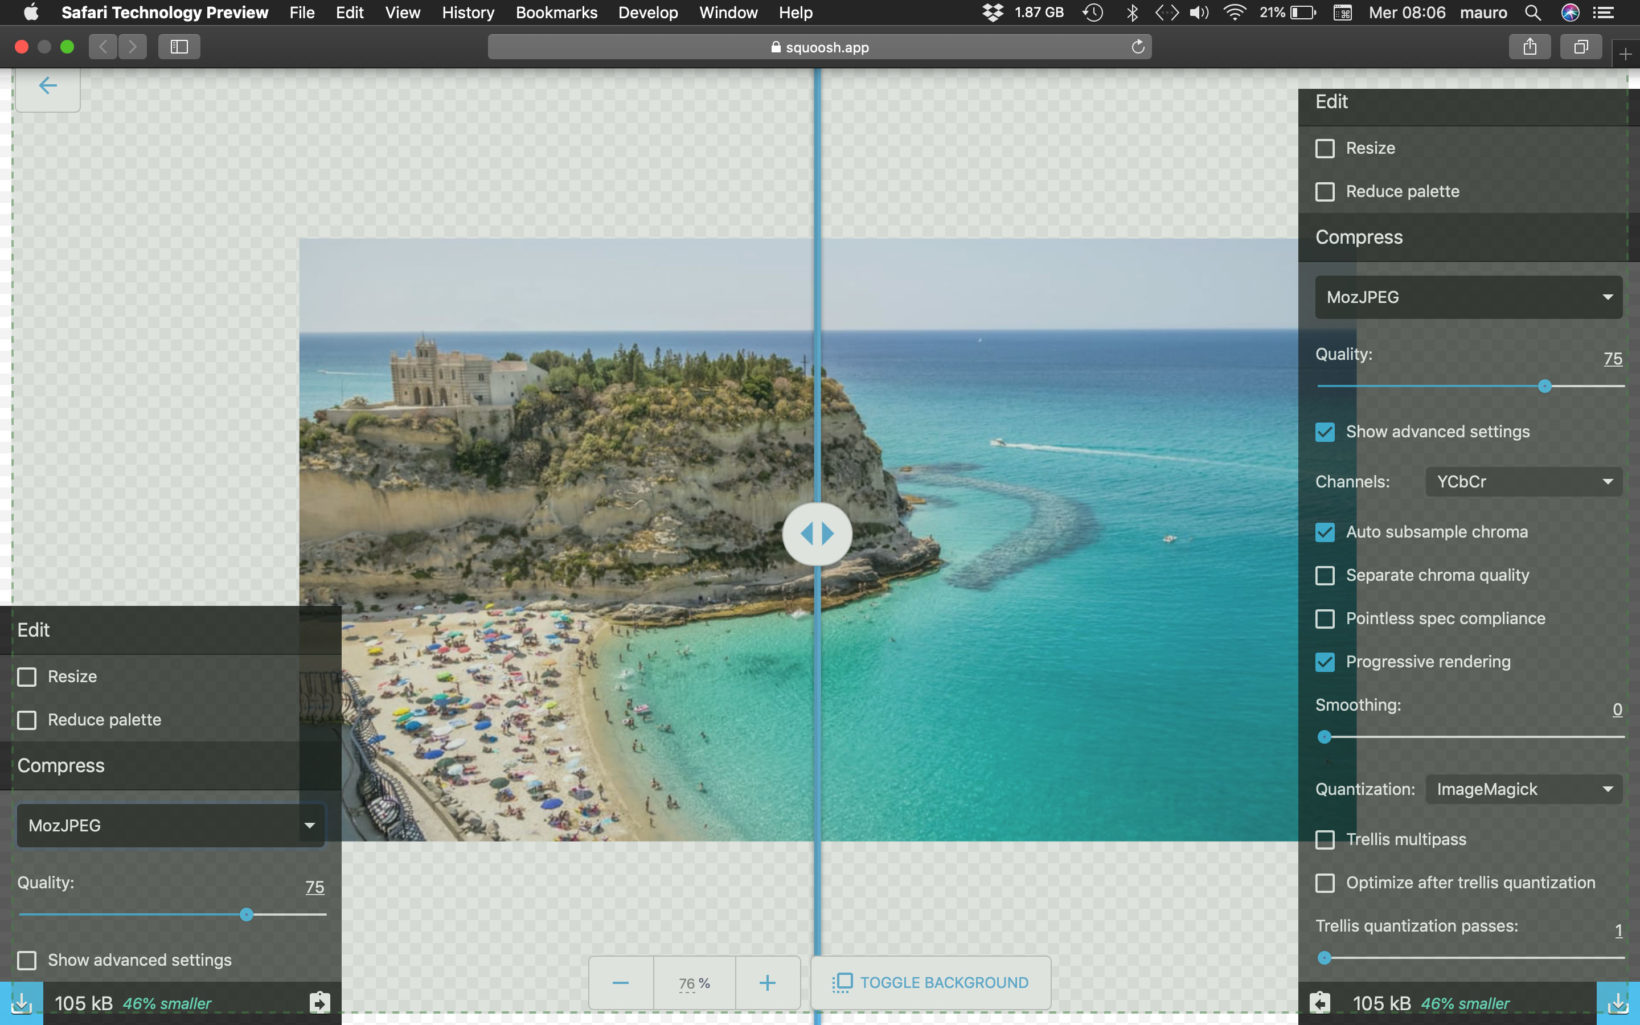Go forward in Safari history
1640x1025 pixels.
(133, 47)
